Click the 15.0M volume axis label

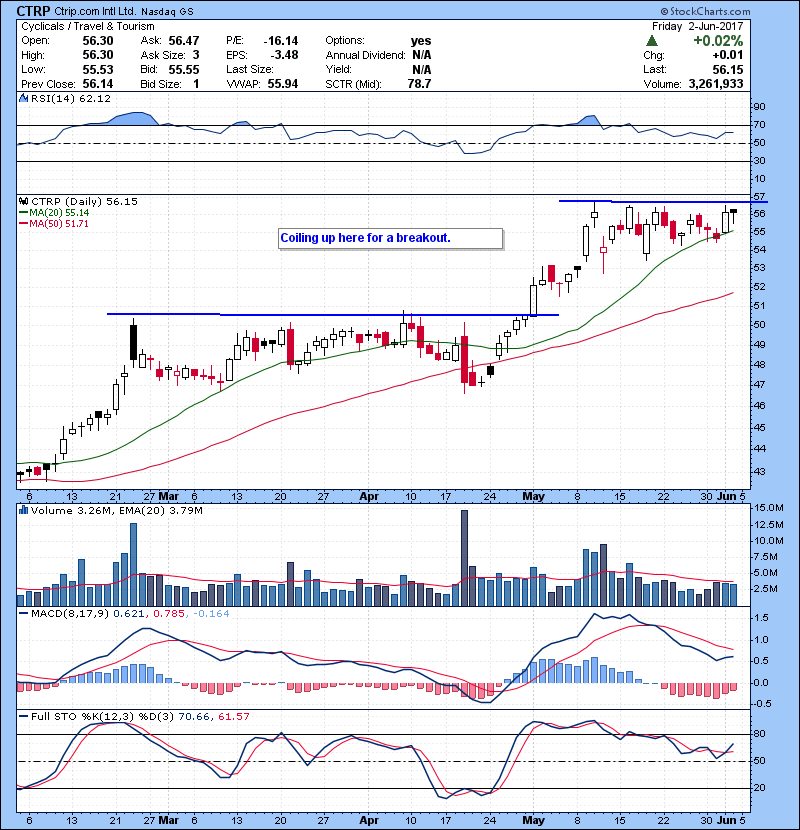[x=769, y=508]
